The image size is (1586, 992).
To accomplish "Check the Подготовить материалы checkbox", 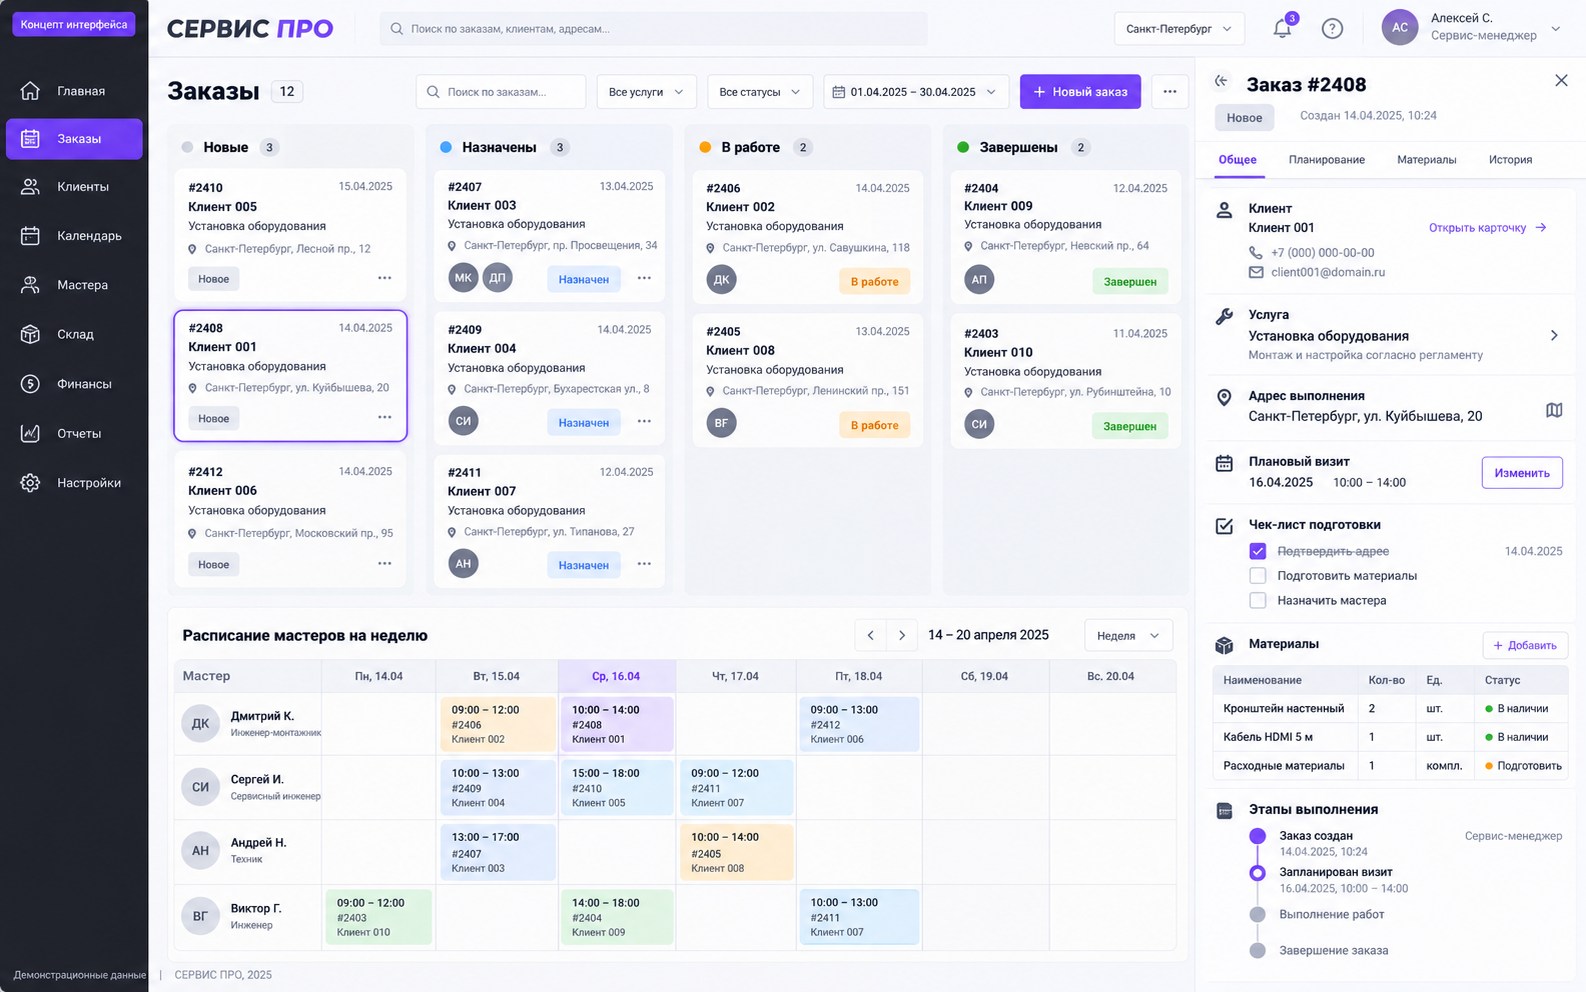I will point(1258,576).
